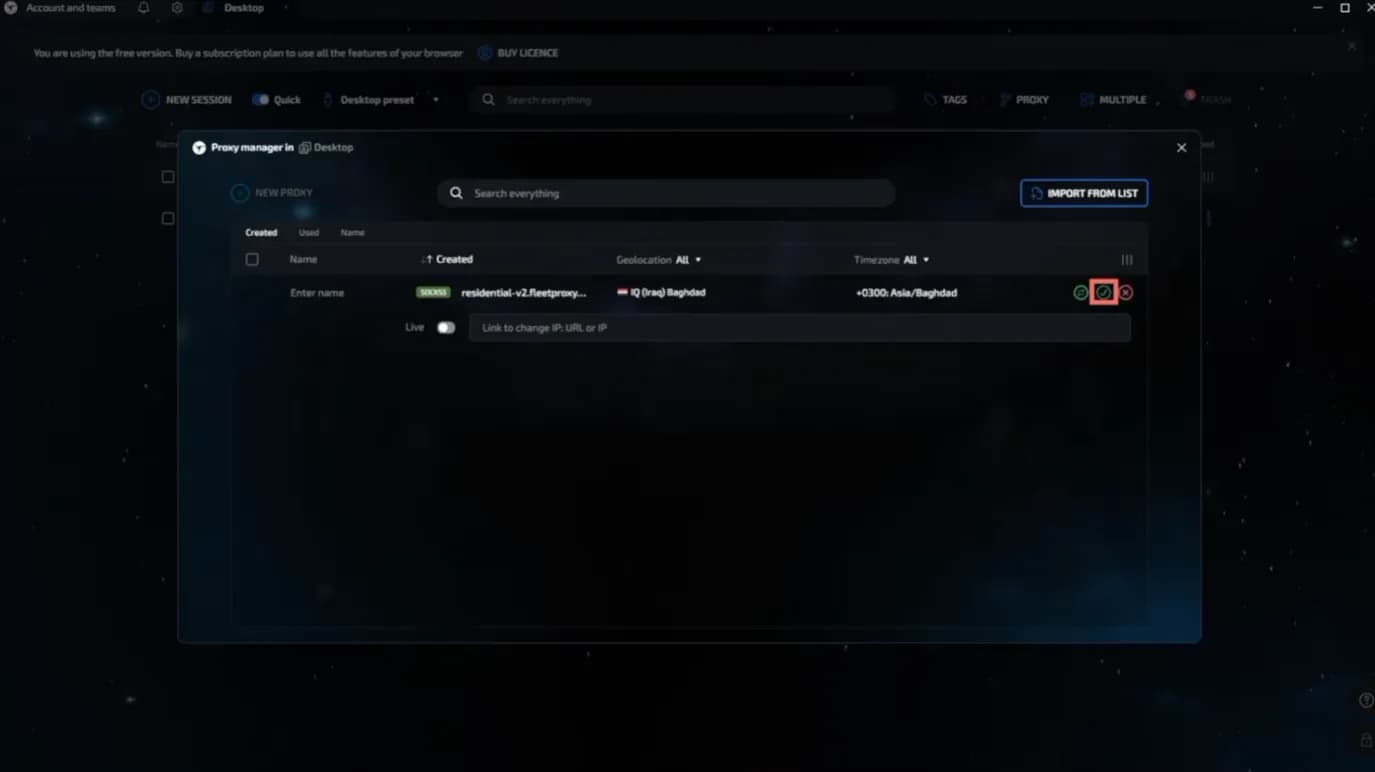Tick the second session checkbox behind the dialog
This screenshot has width=1375, height=772.
(168, 218)
